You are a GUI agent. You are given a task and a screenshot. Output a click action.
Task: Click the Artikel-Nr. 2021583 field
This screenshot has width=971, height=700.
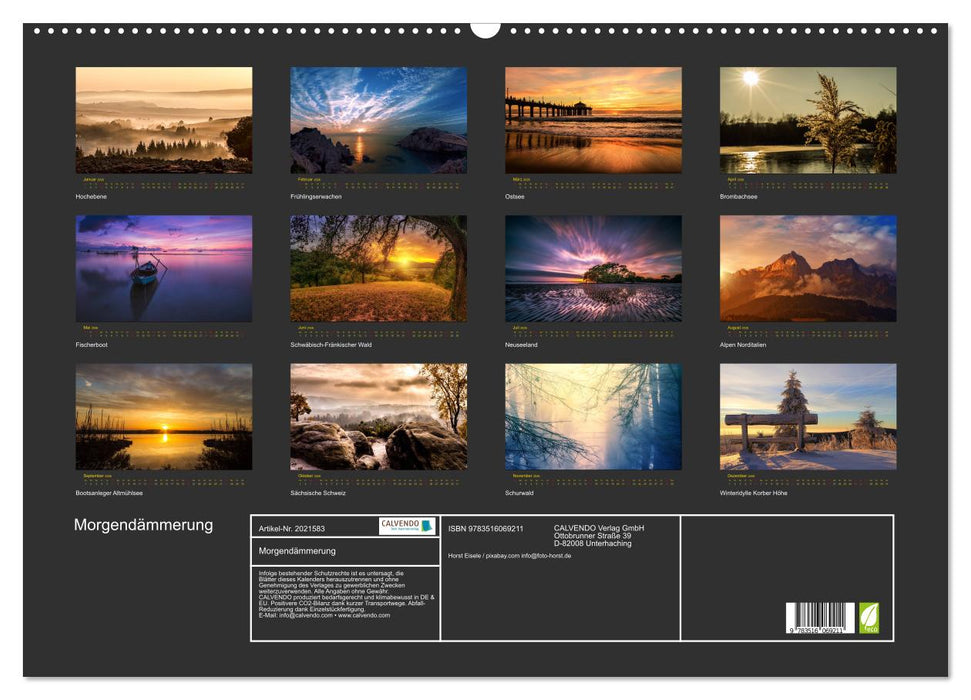point(292,528)
